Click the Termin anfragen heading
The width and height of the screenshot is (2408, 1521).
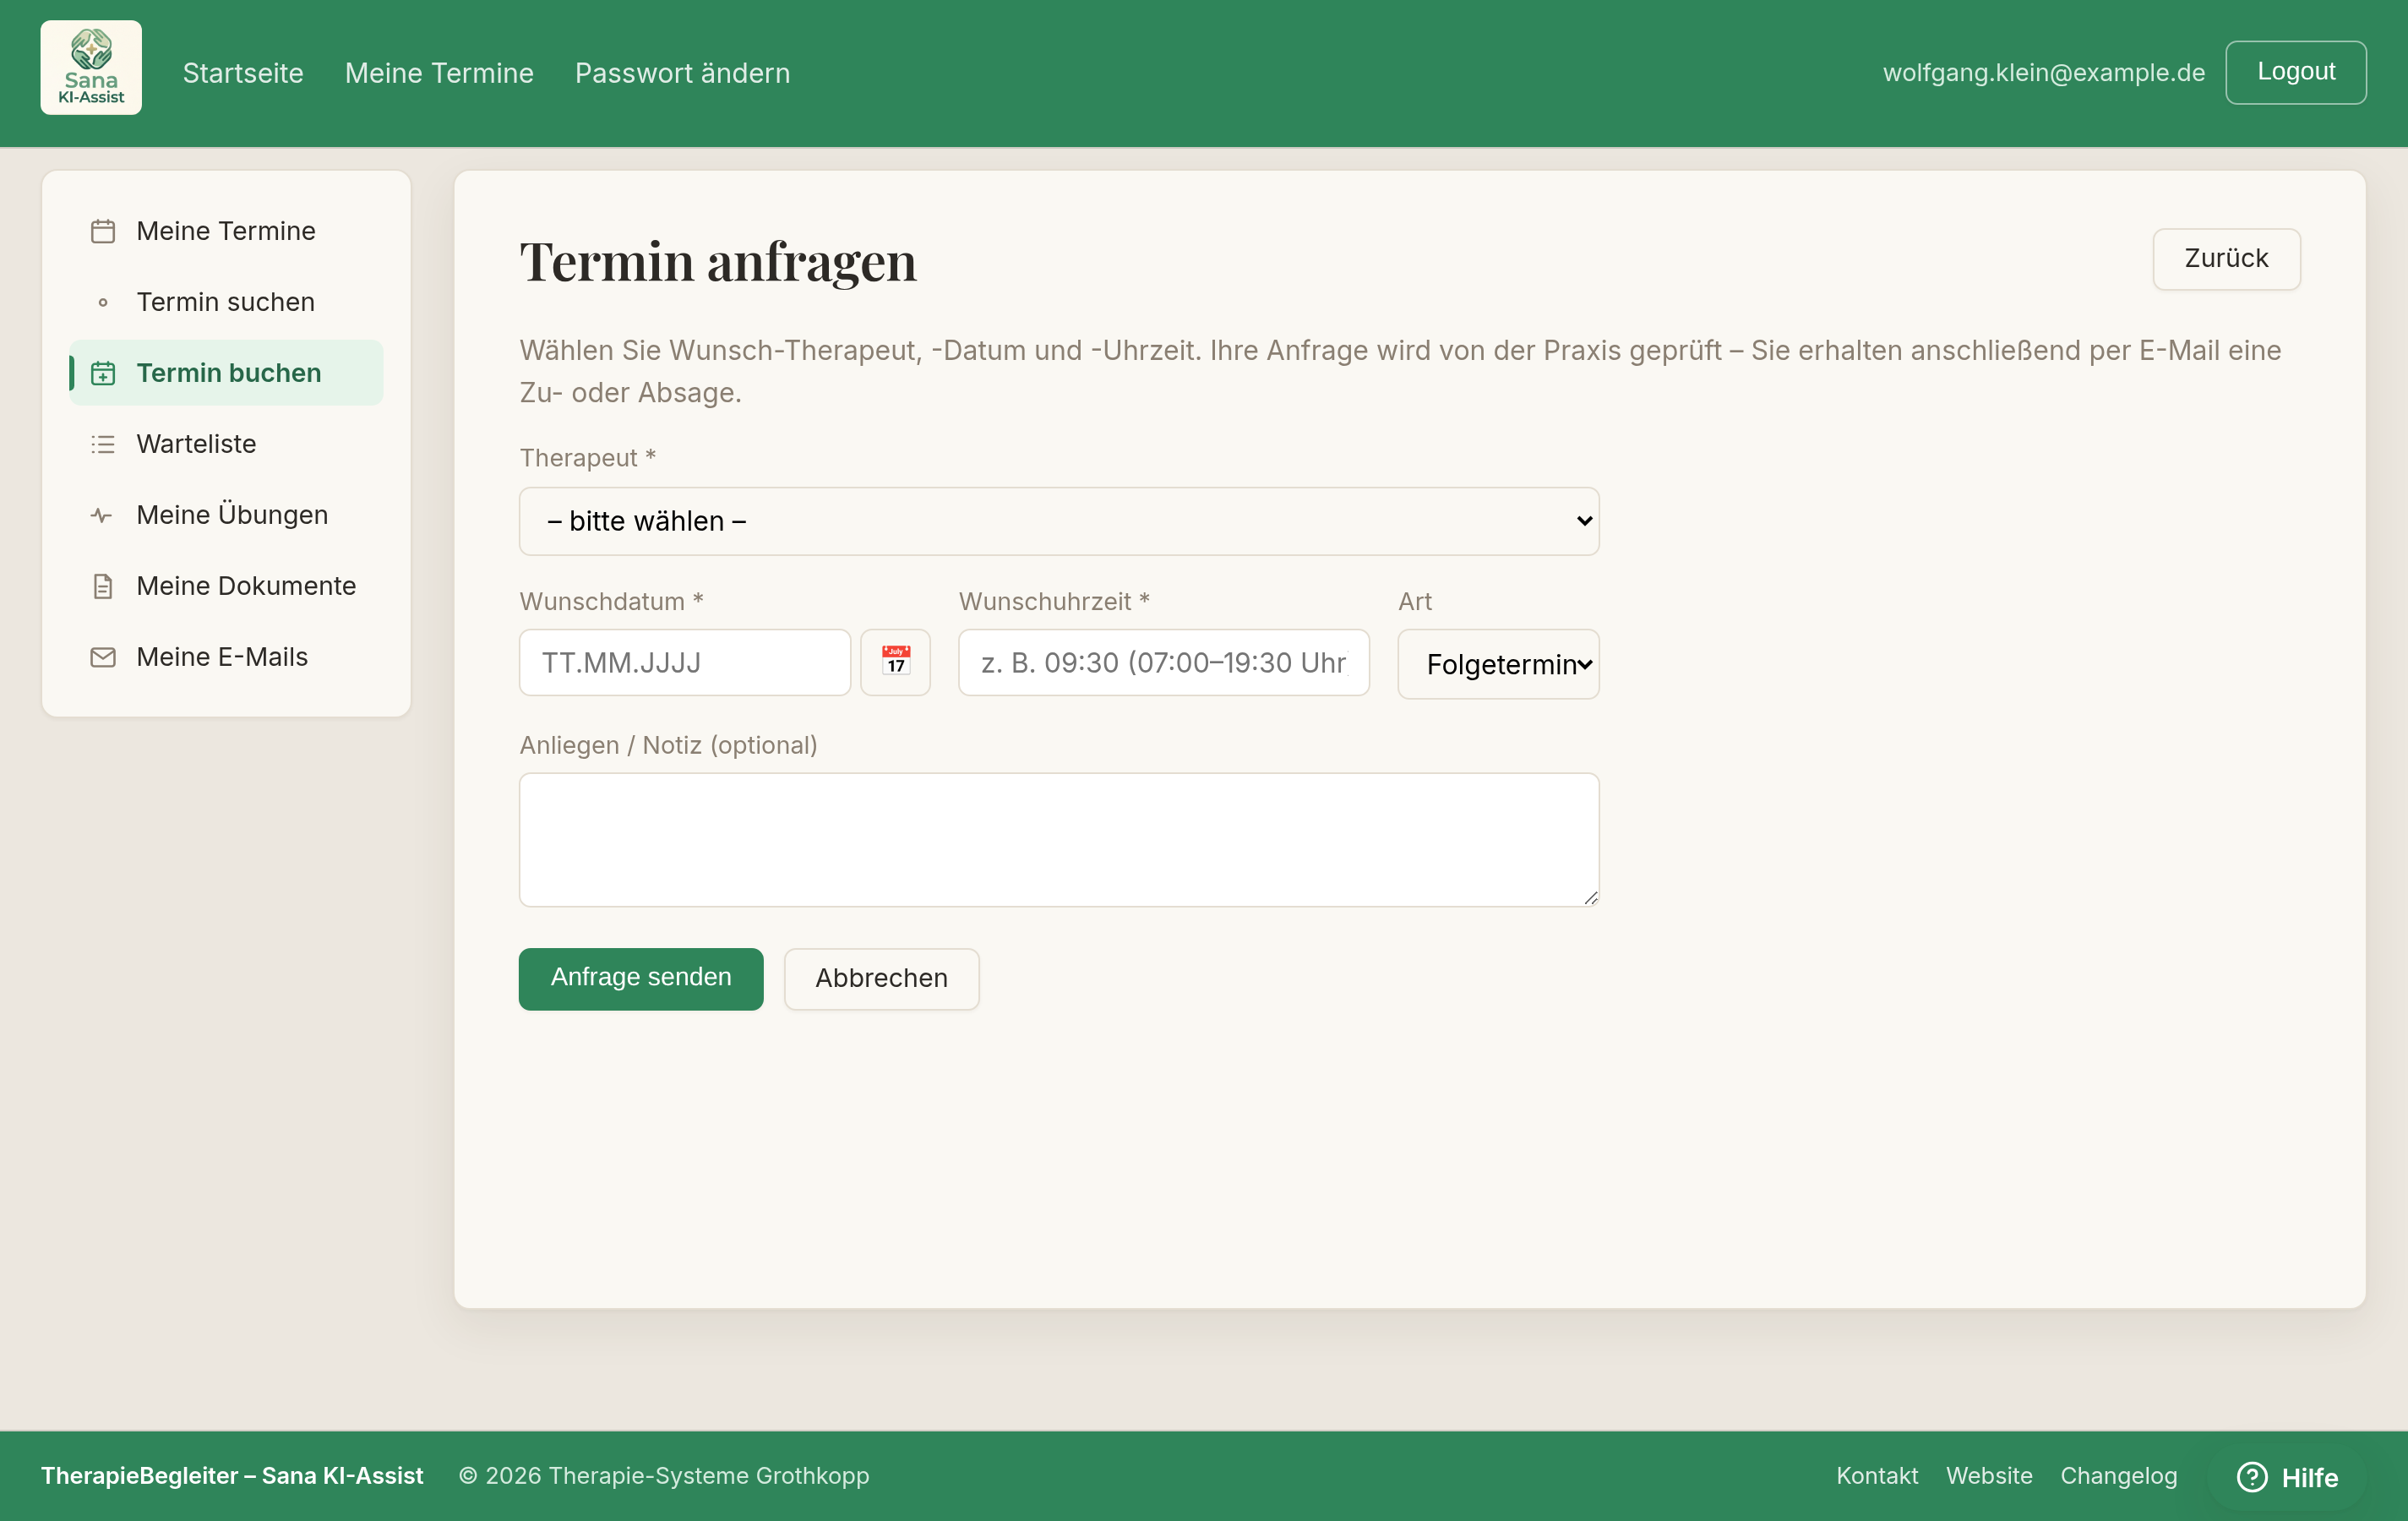(x=718, y=262)
